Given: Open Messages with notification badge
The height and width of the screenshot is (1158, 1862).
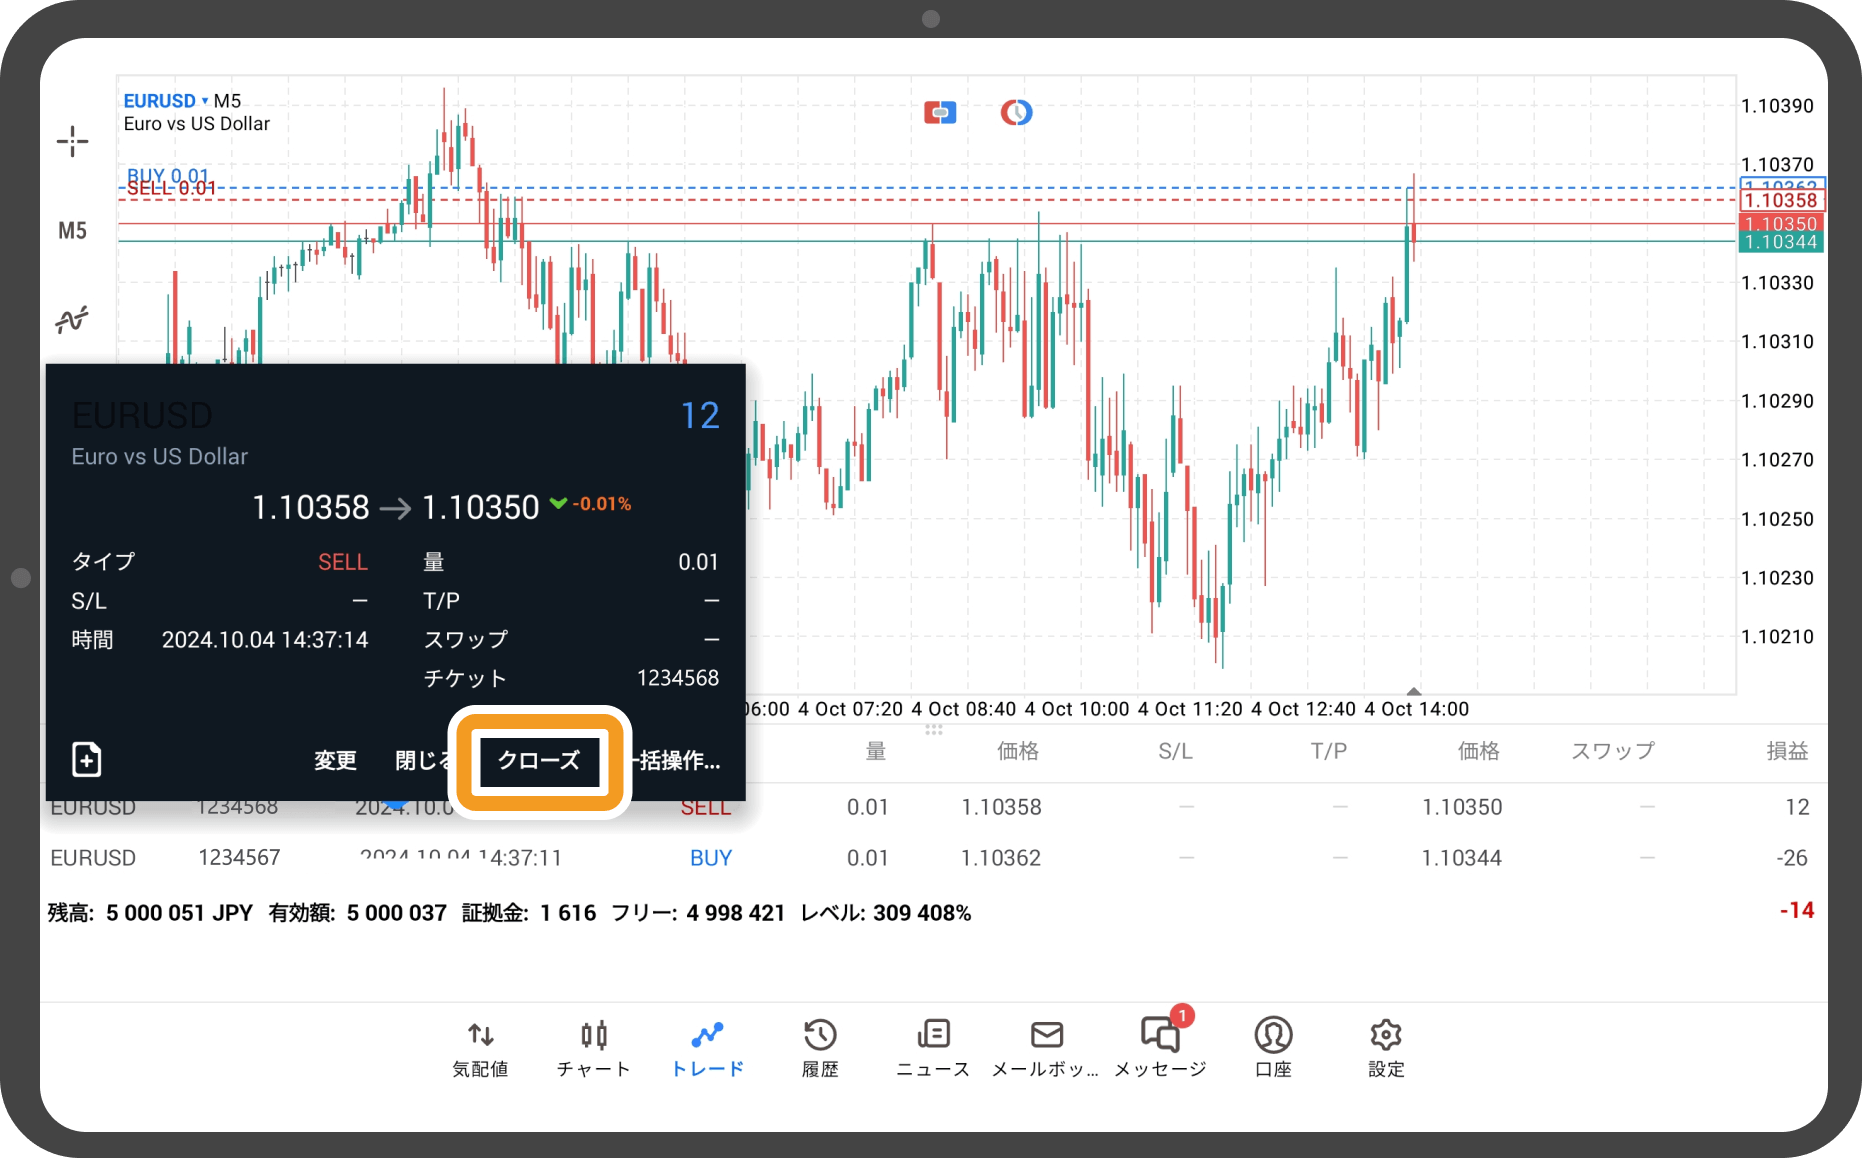Looking at the screenshot, I should click(1160, 1046).
